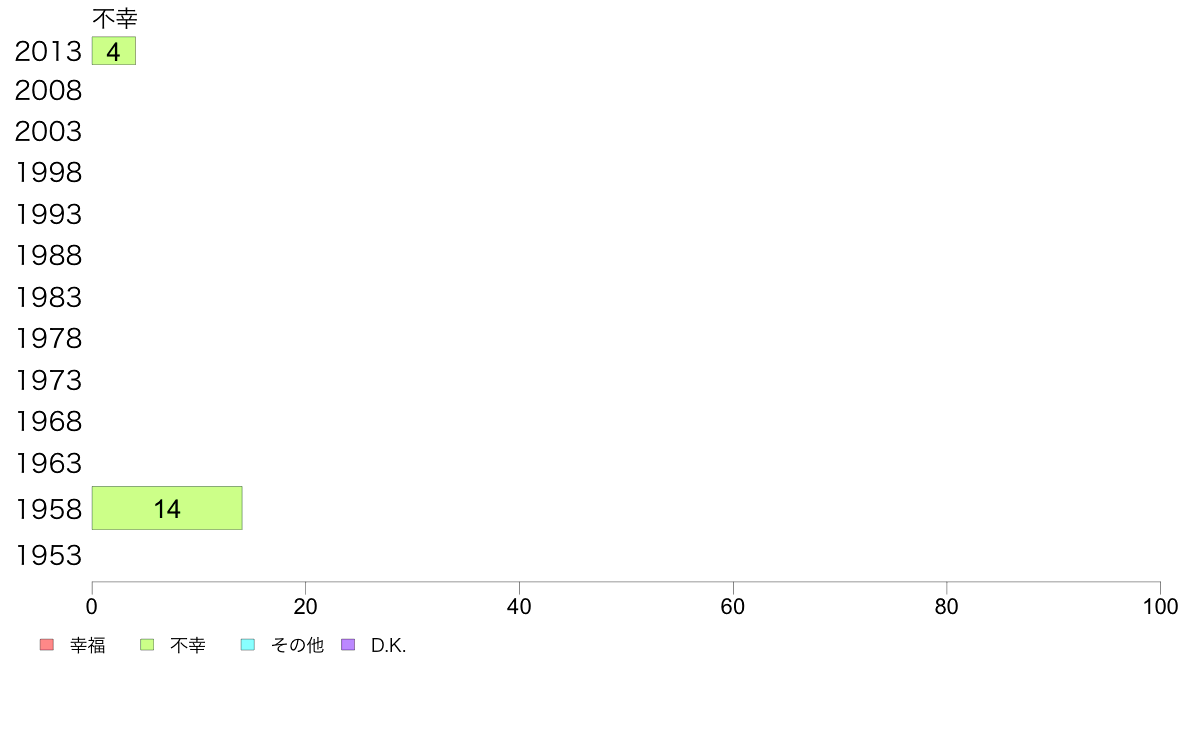Image resolution: width=1188 pixels, height=736 pixels.
Task: Click the cyan その他 legend swatch
Action: pyautogui.click(x=248, y=645)
